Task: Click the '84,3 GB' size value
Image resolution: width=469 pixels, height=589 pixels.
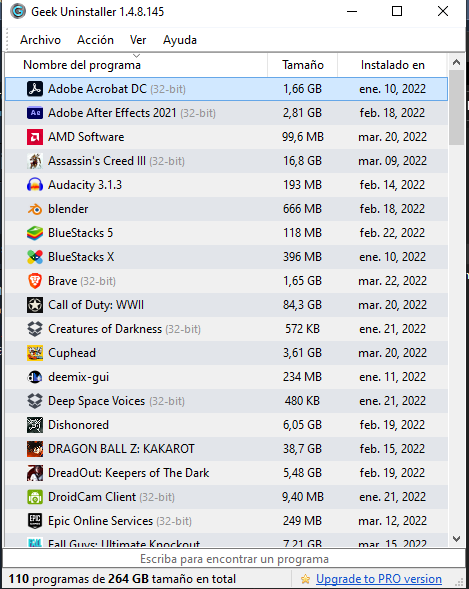Action: pyautogui.click(x=302, y=305)
